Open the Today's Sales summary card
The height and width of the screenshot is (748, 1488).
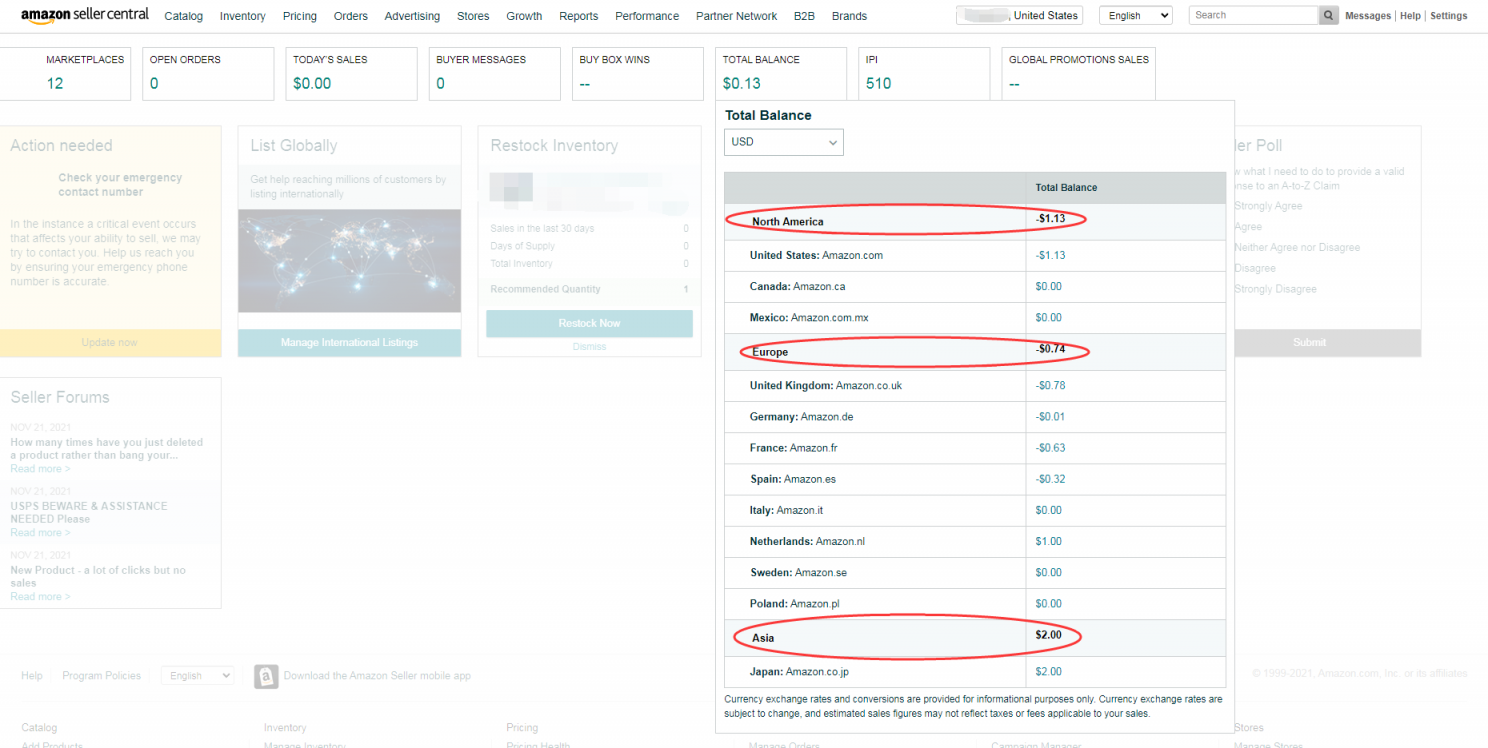click(x=351, y=74)
